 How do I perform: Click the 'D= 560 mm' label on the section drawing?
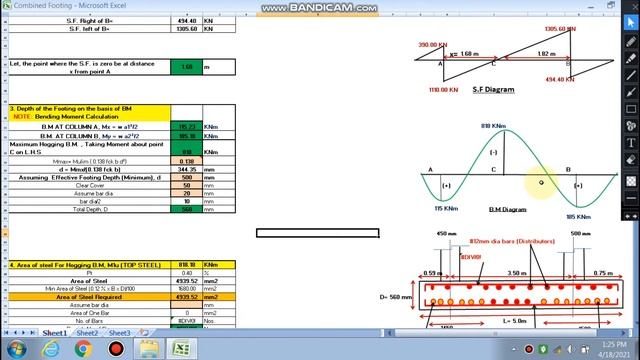coord(395,297)
